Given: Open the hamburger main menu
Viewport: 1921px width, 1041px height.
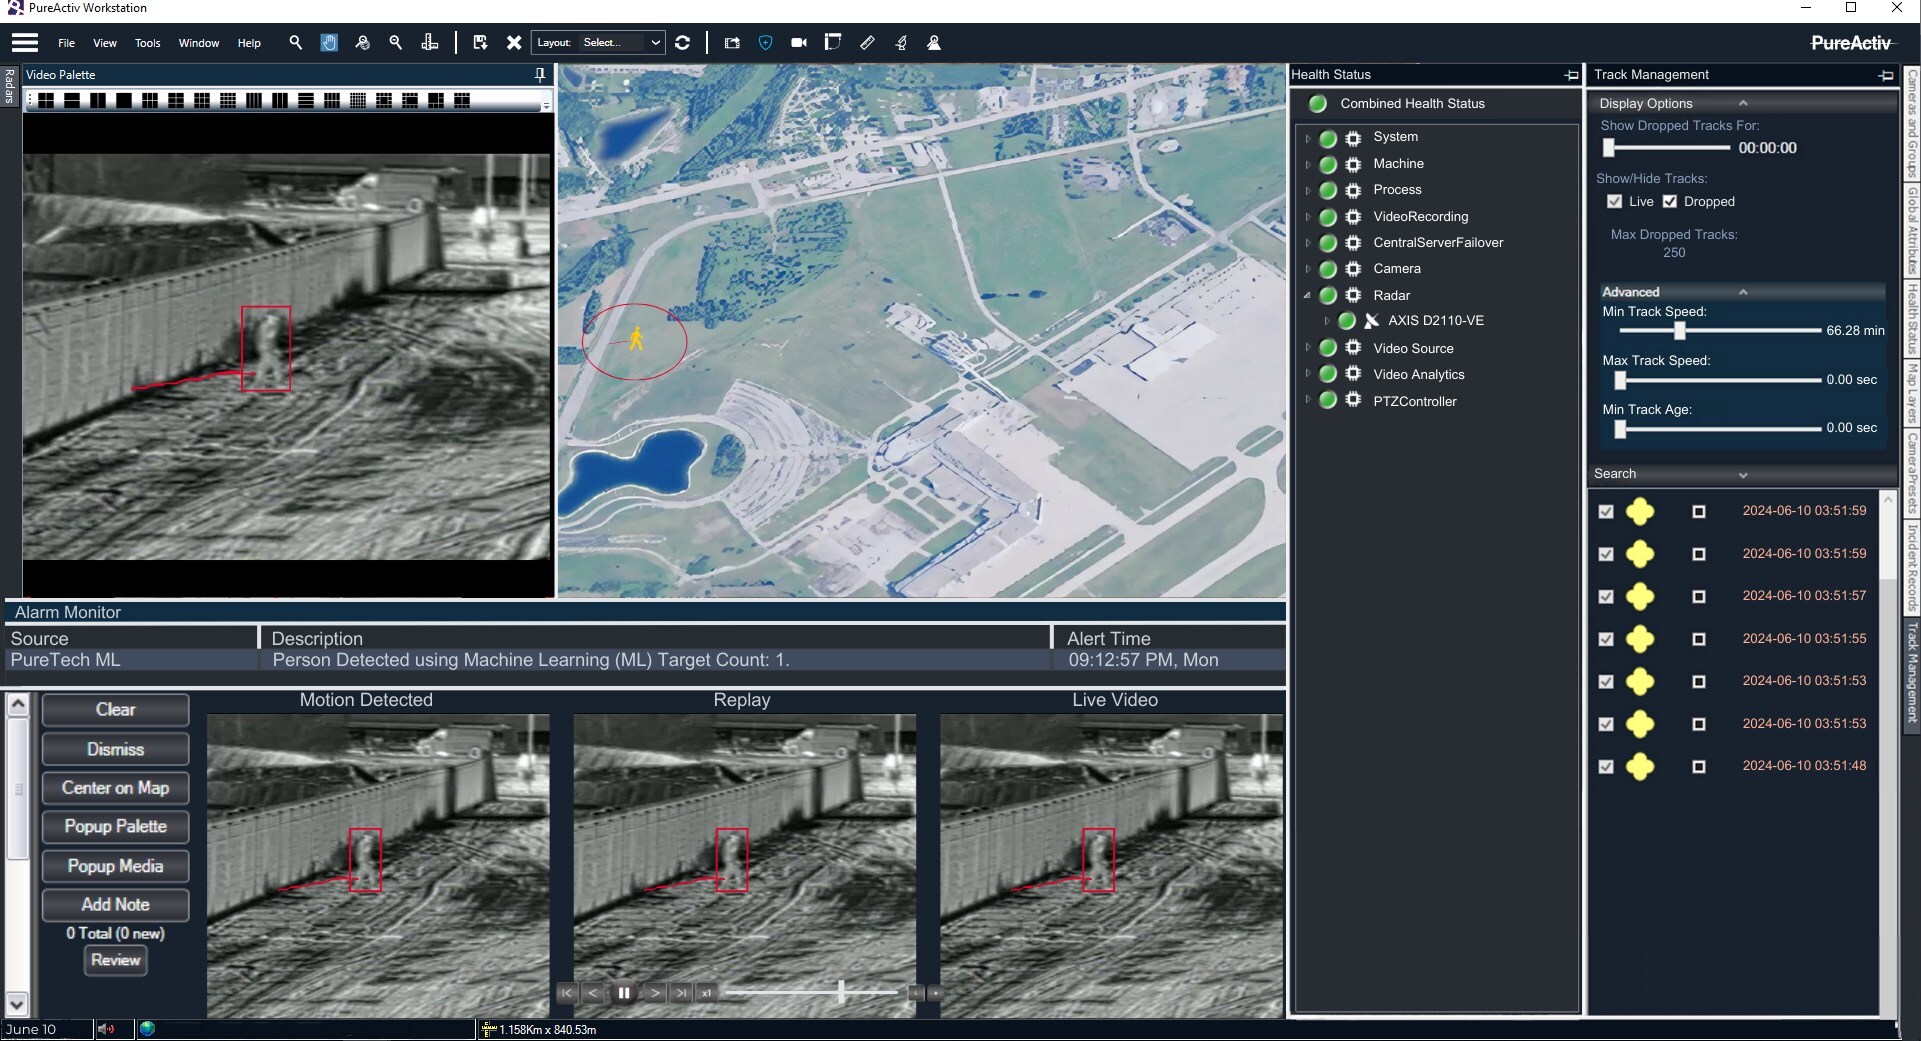Looking at the screenshot, I should [25, 43].
